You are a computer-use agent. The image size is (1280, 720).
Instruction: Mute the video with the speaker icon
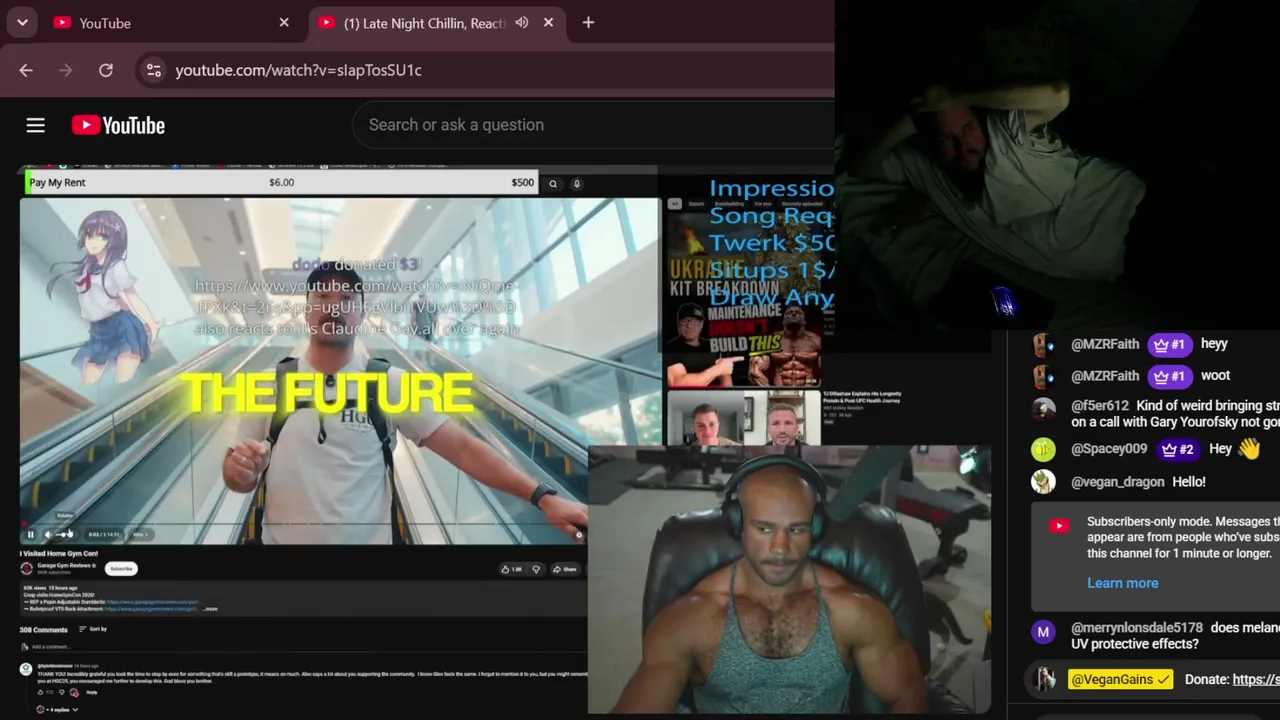click(x=47, y=534)
